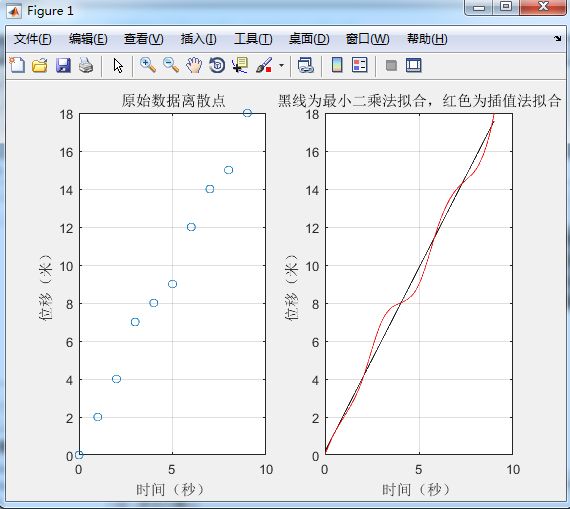This screenshot has width=570, height=509.
Task: Open the 工具(T) menu
Action: pyautogui.click(x=253, y=39)
